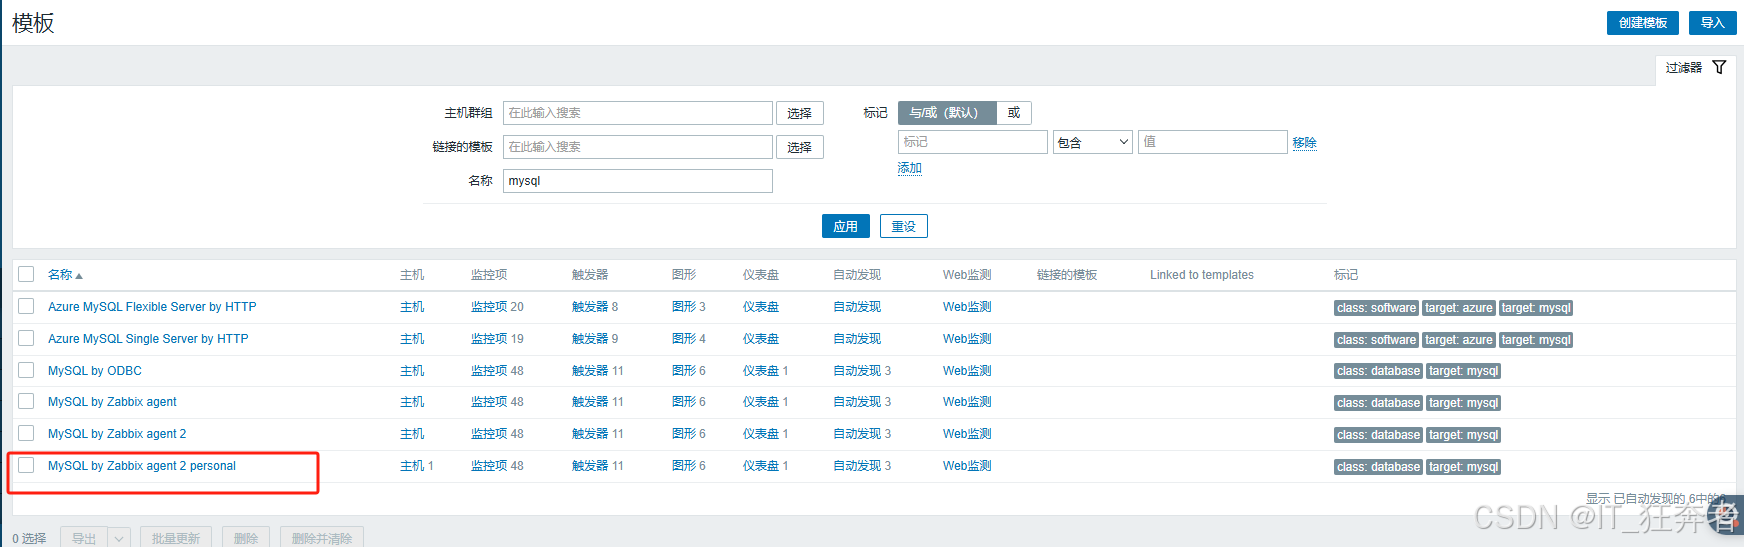Open the export dropdown arrow
Screen dimensions: 1744x547
[x=119, y=538]
